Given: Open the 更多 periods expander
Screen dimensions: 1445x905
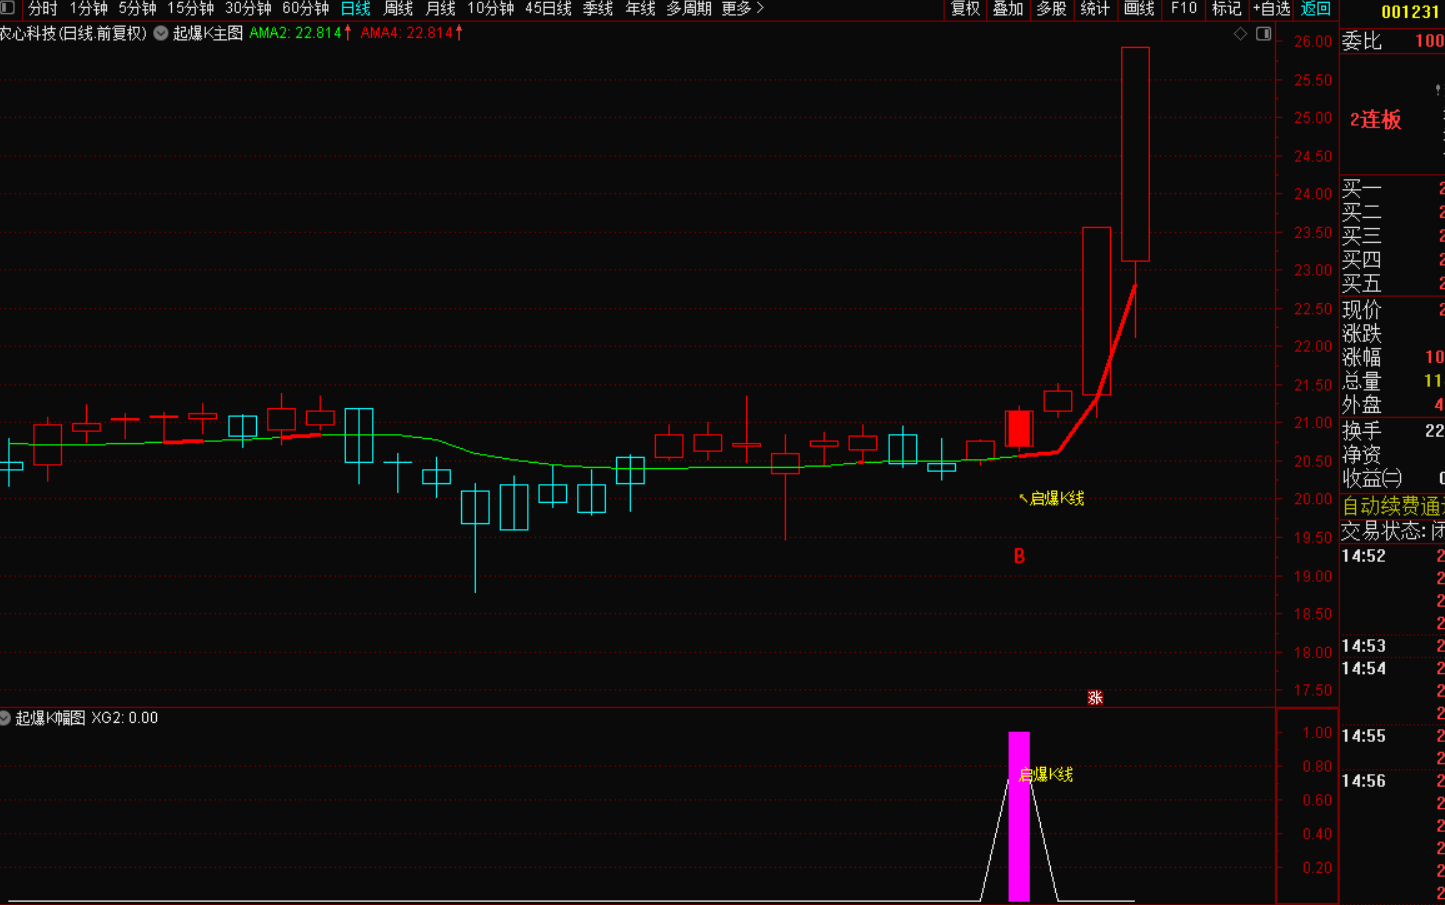Looking at the screenshot, I should pos(742,9).
